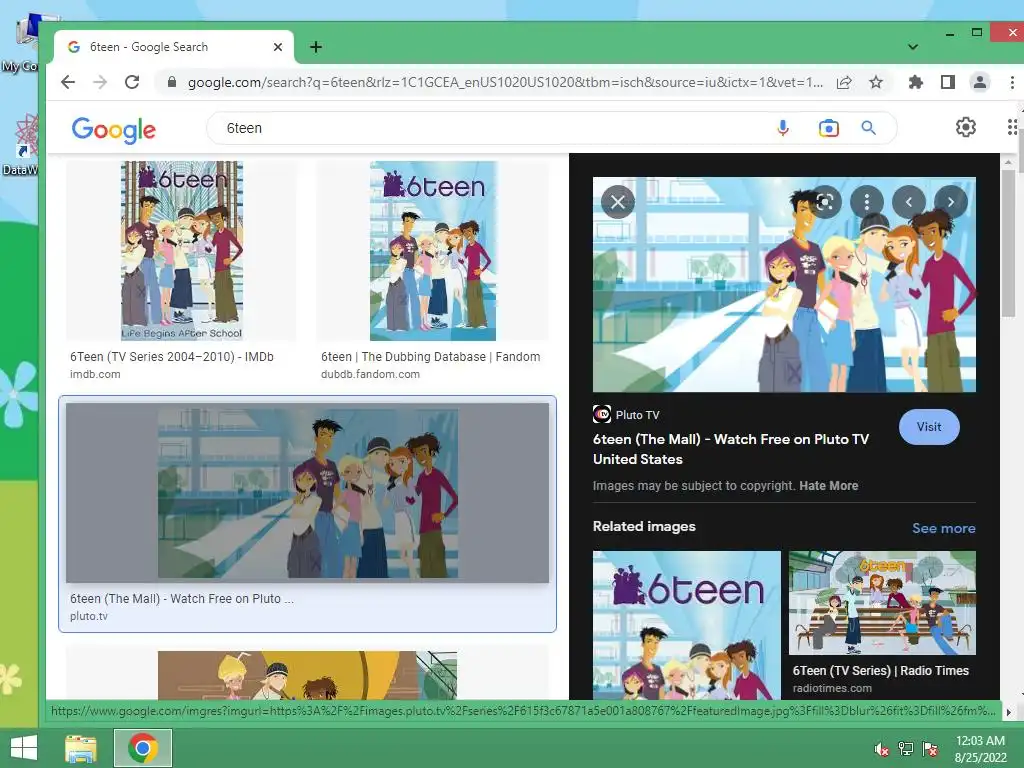Image resolution: width=1024 pixels, height=768 pixels.
Task: Close the image preview panel
Action: pos(618,202)
